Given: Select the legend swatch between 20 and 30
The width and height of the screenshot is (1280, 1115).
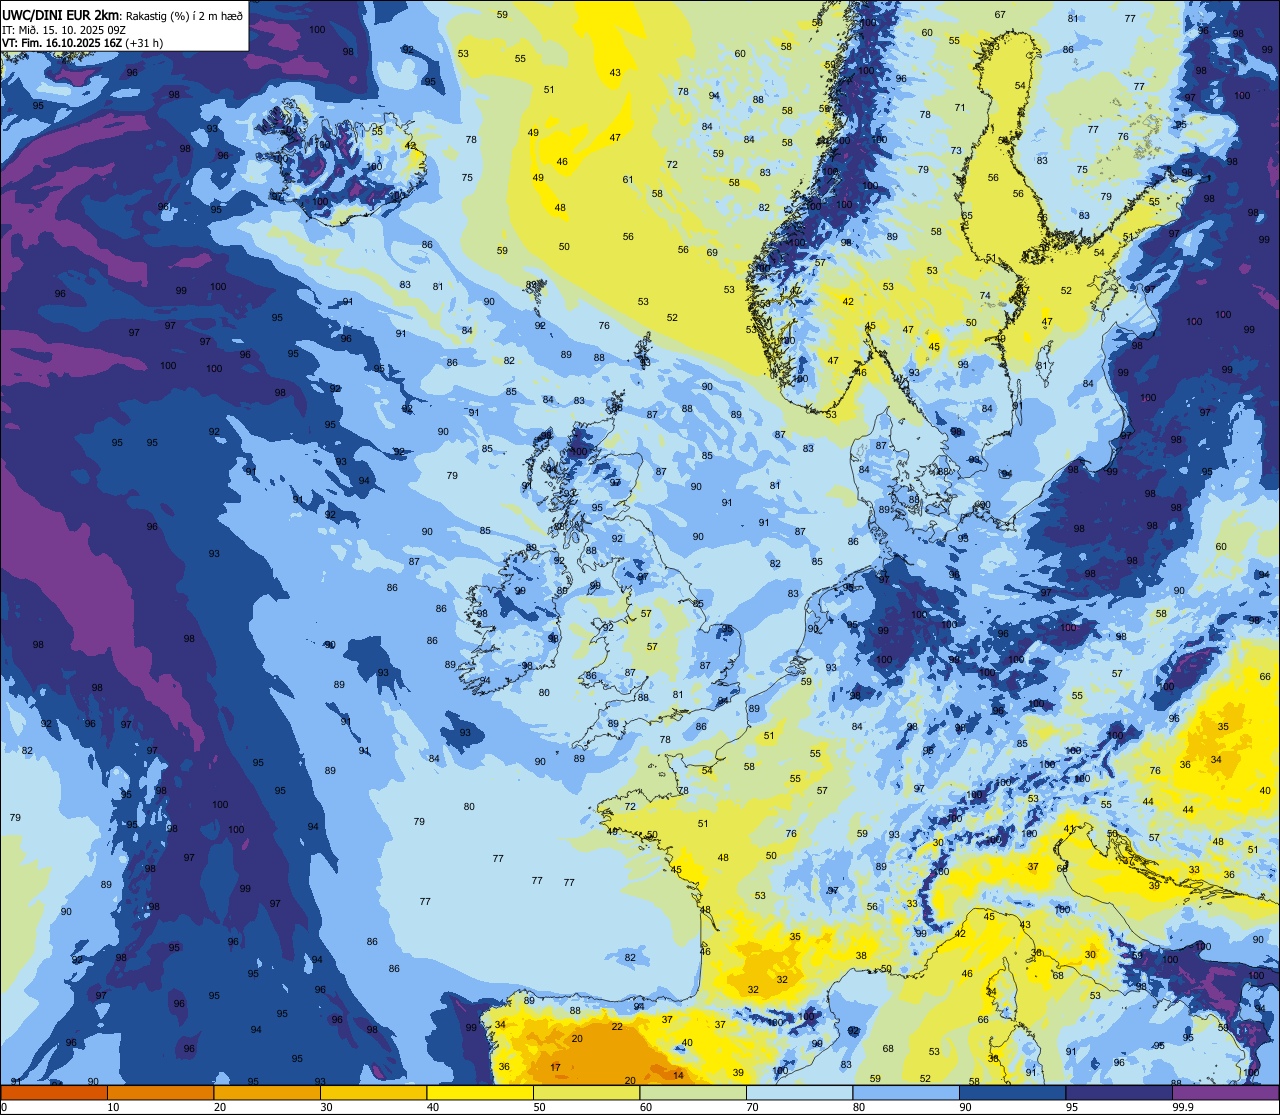Looking at the screenshot, I should pos(266,1092).
